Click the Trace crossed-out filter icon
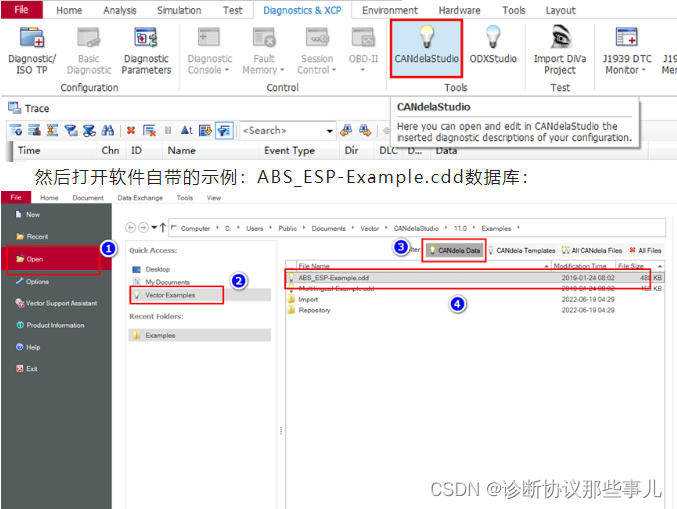The height and width of the screenshot is (509, 677). click(x=89, y=130)
